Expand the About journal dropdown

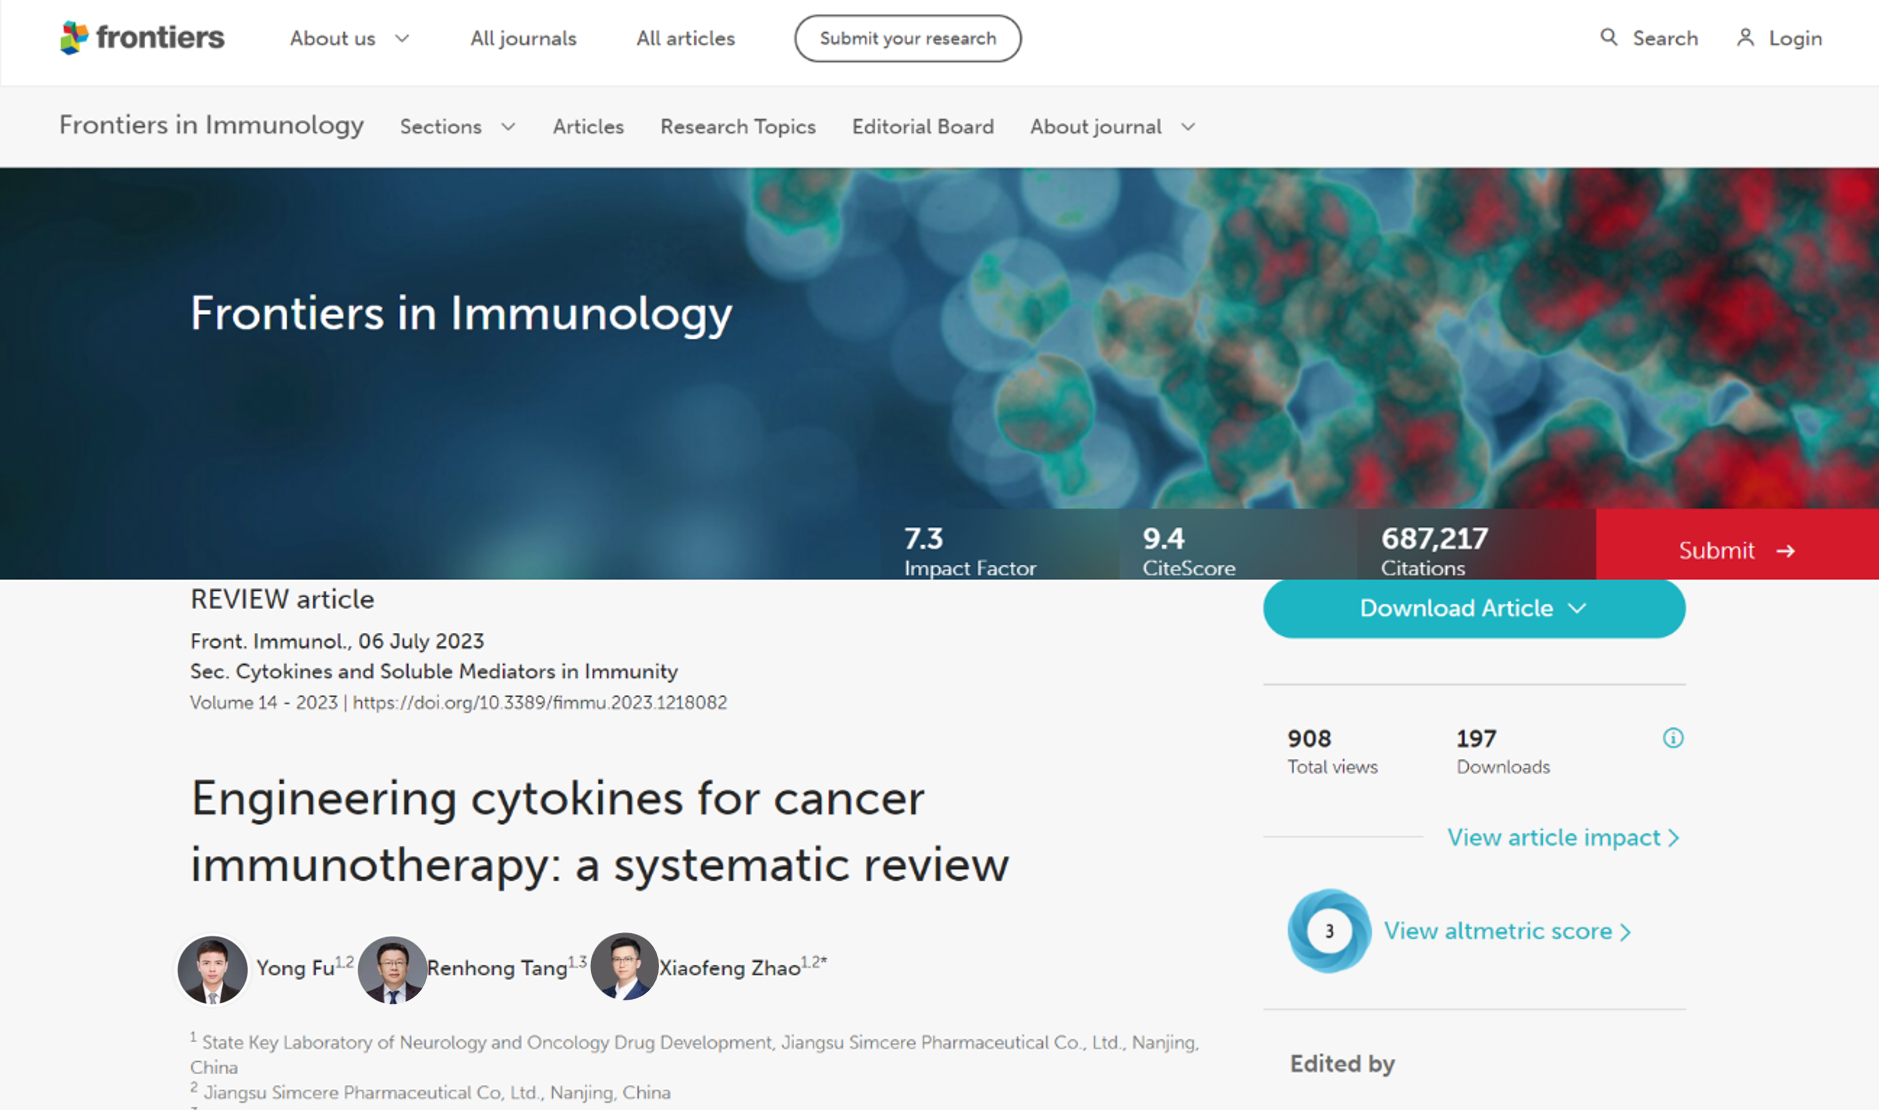(1112, 127)
